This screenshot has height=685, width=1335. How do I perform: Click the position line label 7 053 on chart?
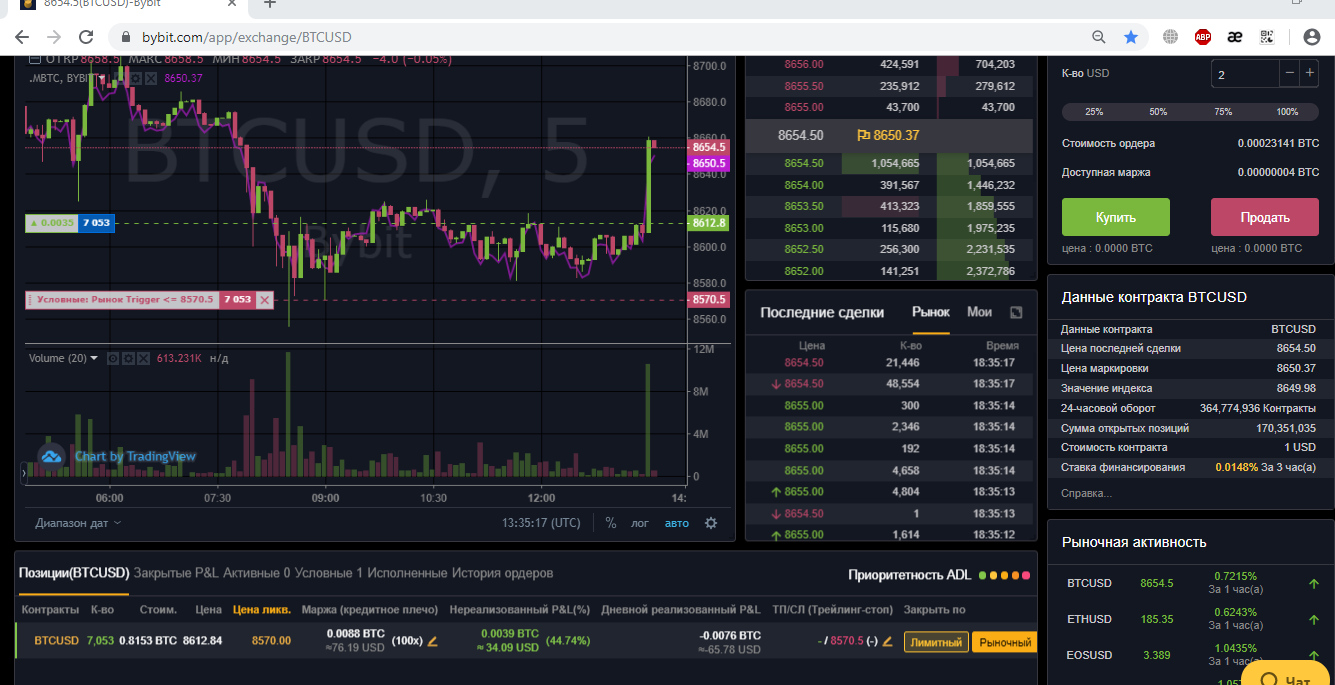tap(97, 223)
